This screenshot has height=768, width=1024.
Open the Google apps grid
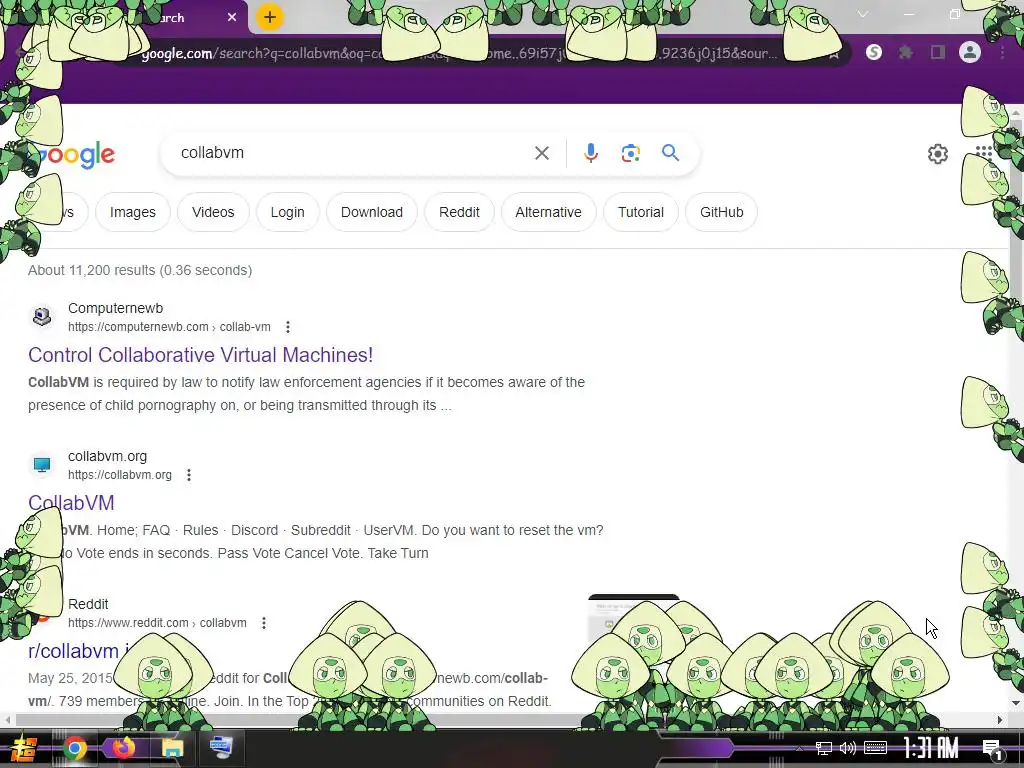tap(984, 154)
